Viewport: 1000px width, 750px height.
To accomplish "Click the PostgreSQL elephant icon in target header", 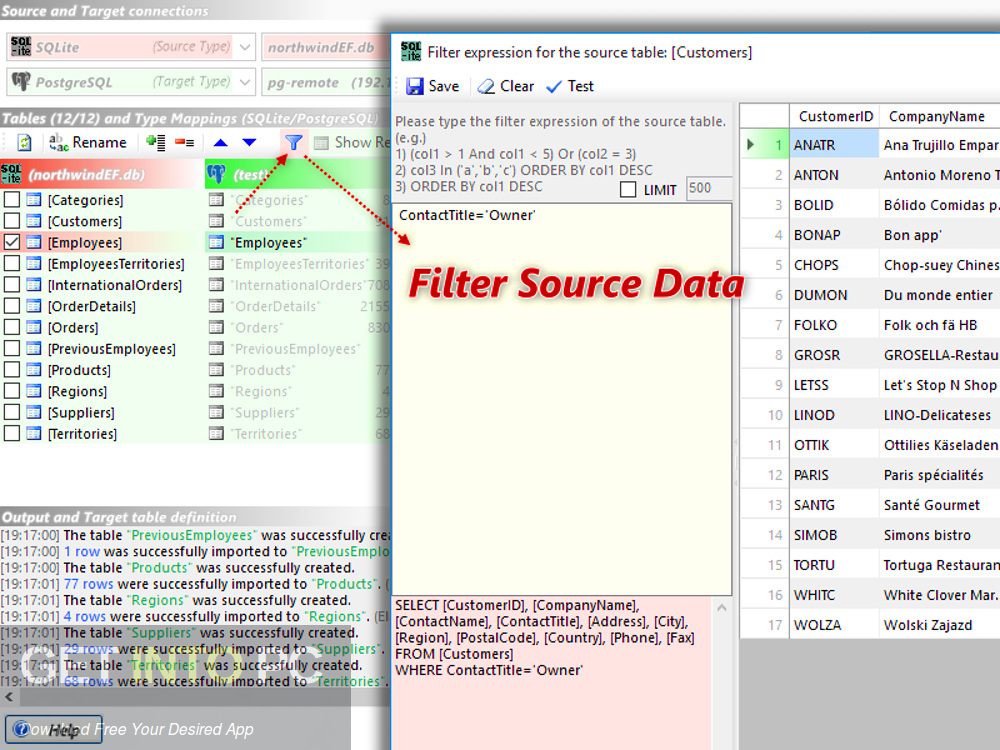I will tap(216, 173).
